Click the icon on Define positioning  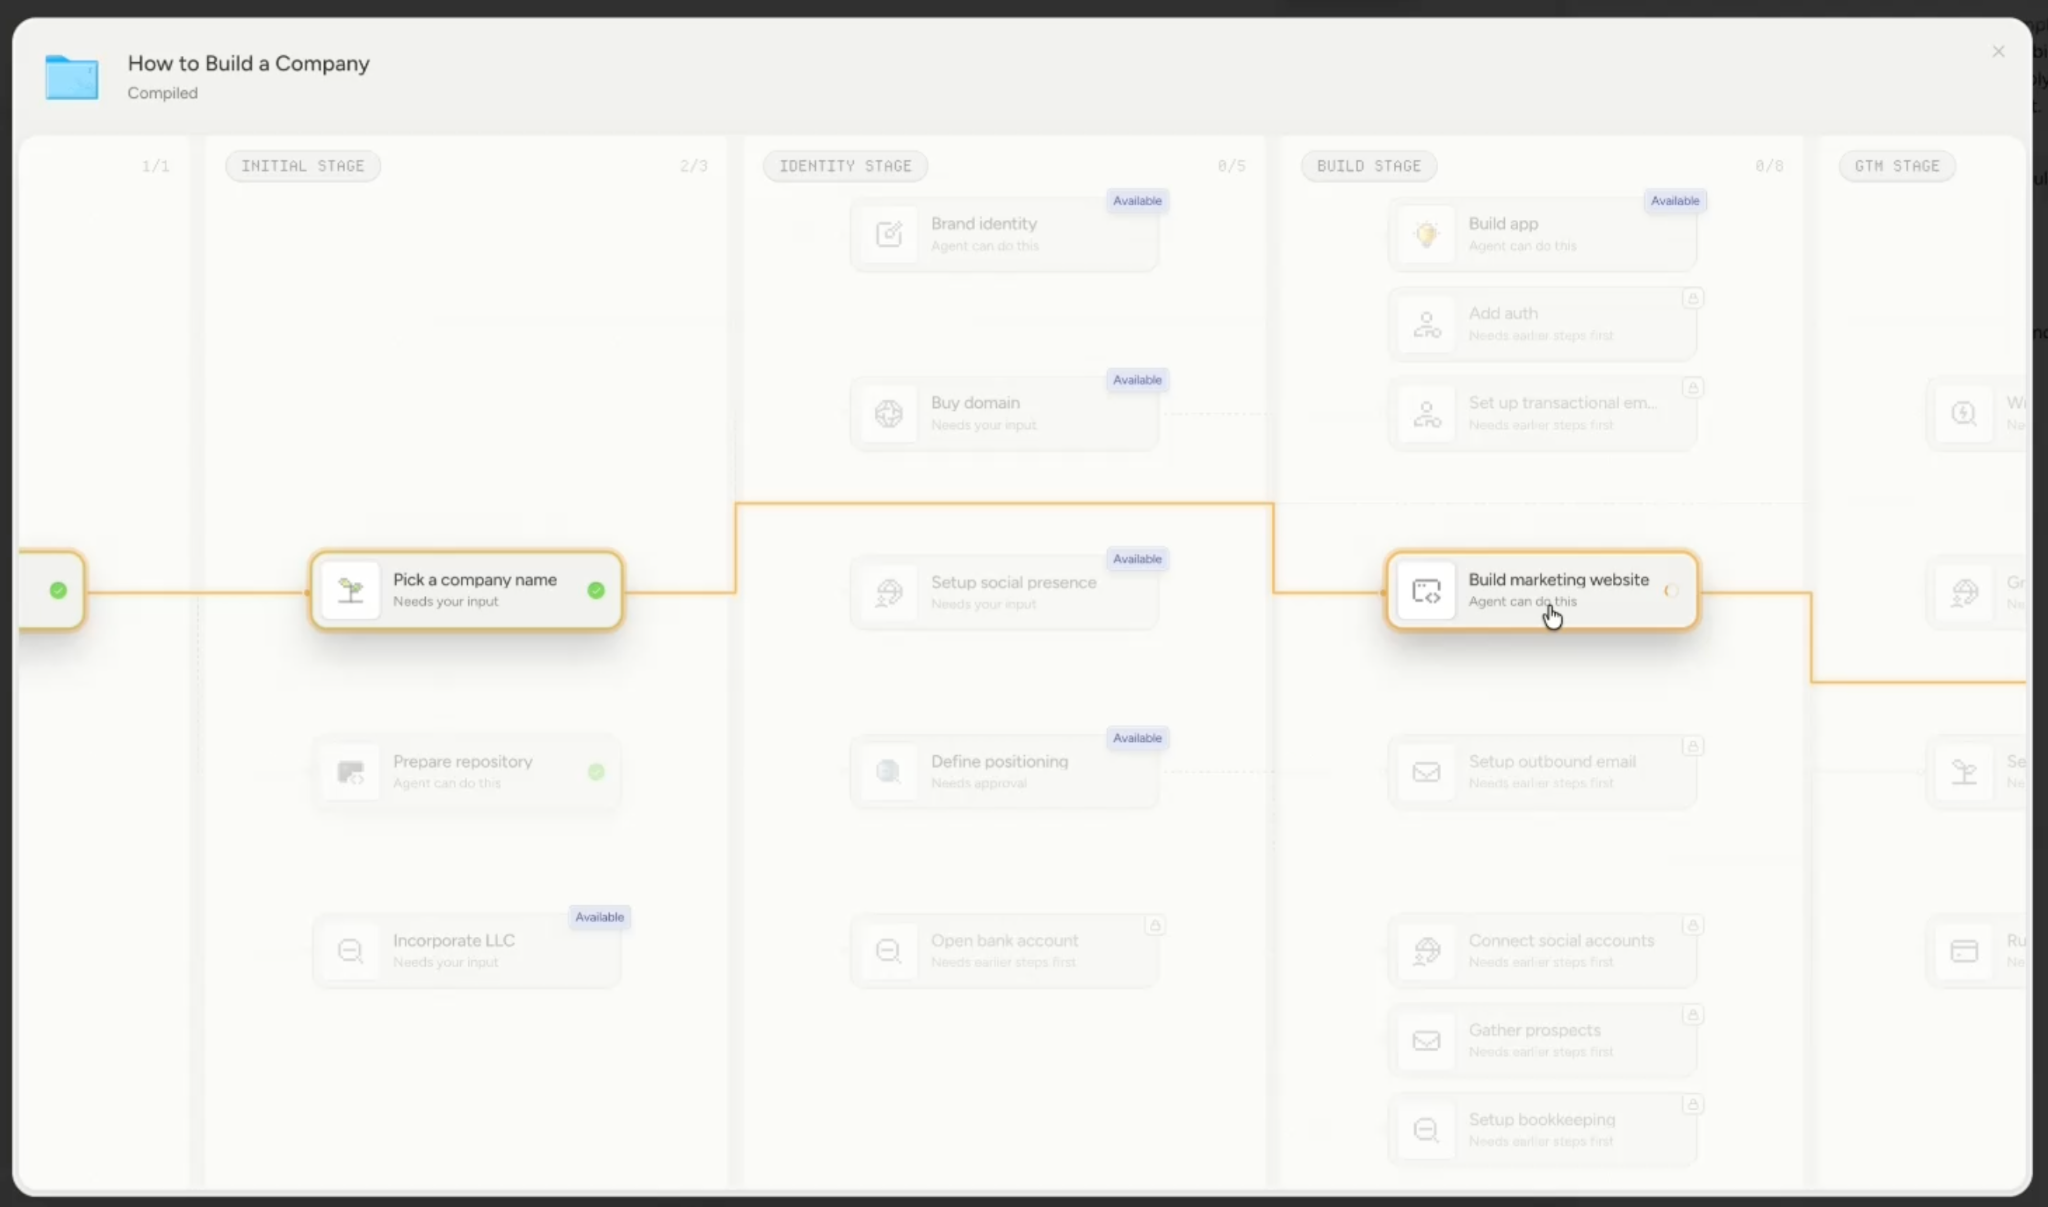tap(889, 772)
